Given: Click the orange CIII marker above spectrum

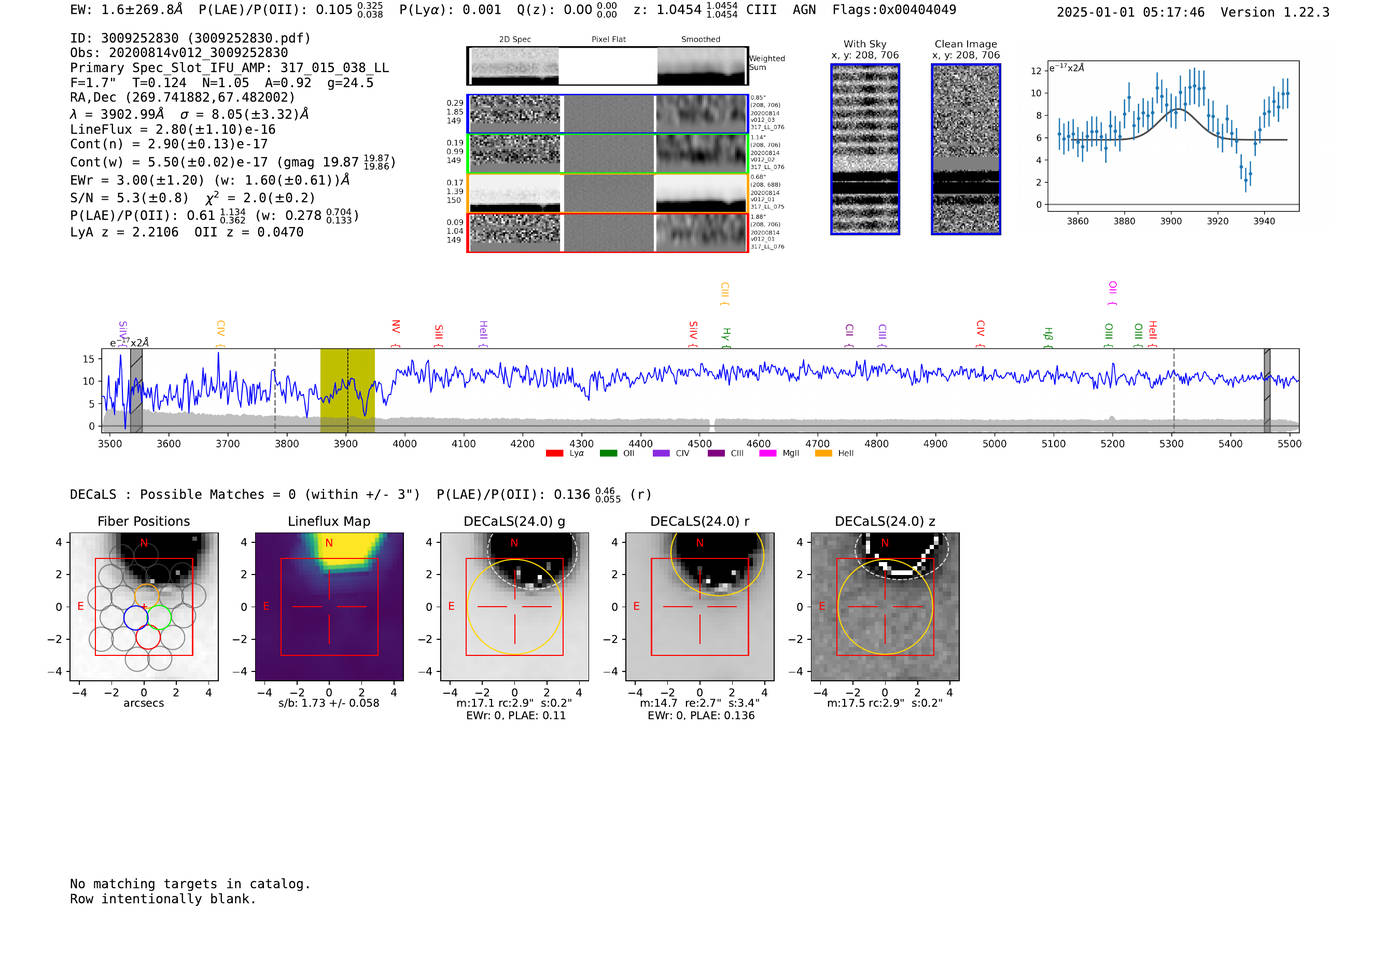Looking at the screenshot, I should [x=724, y=294].
